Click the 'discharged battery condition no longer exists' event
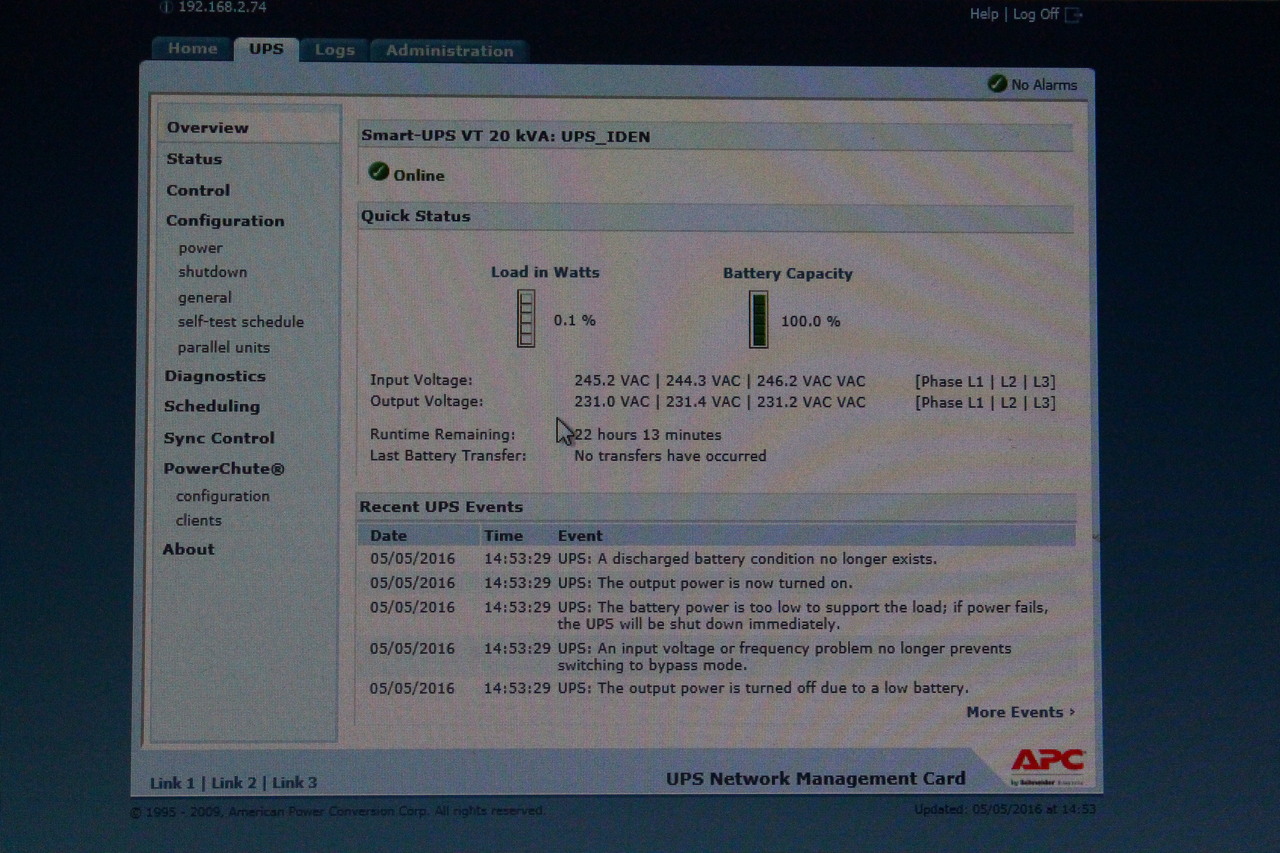The width and height of the screenshot is (1280, 853). pos(747,559)
